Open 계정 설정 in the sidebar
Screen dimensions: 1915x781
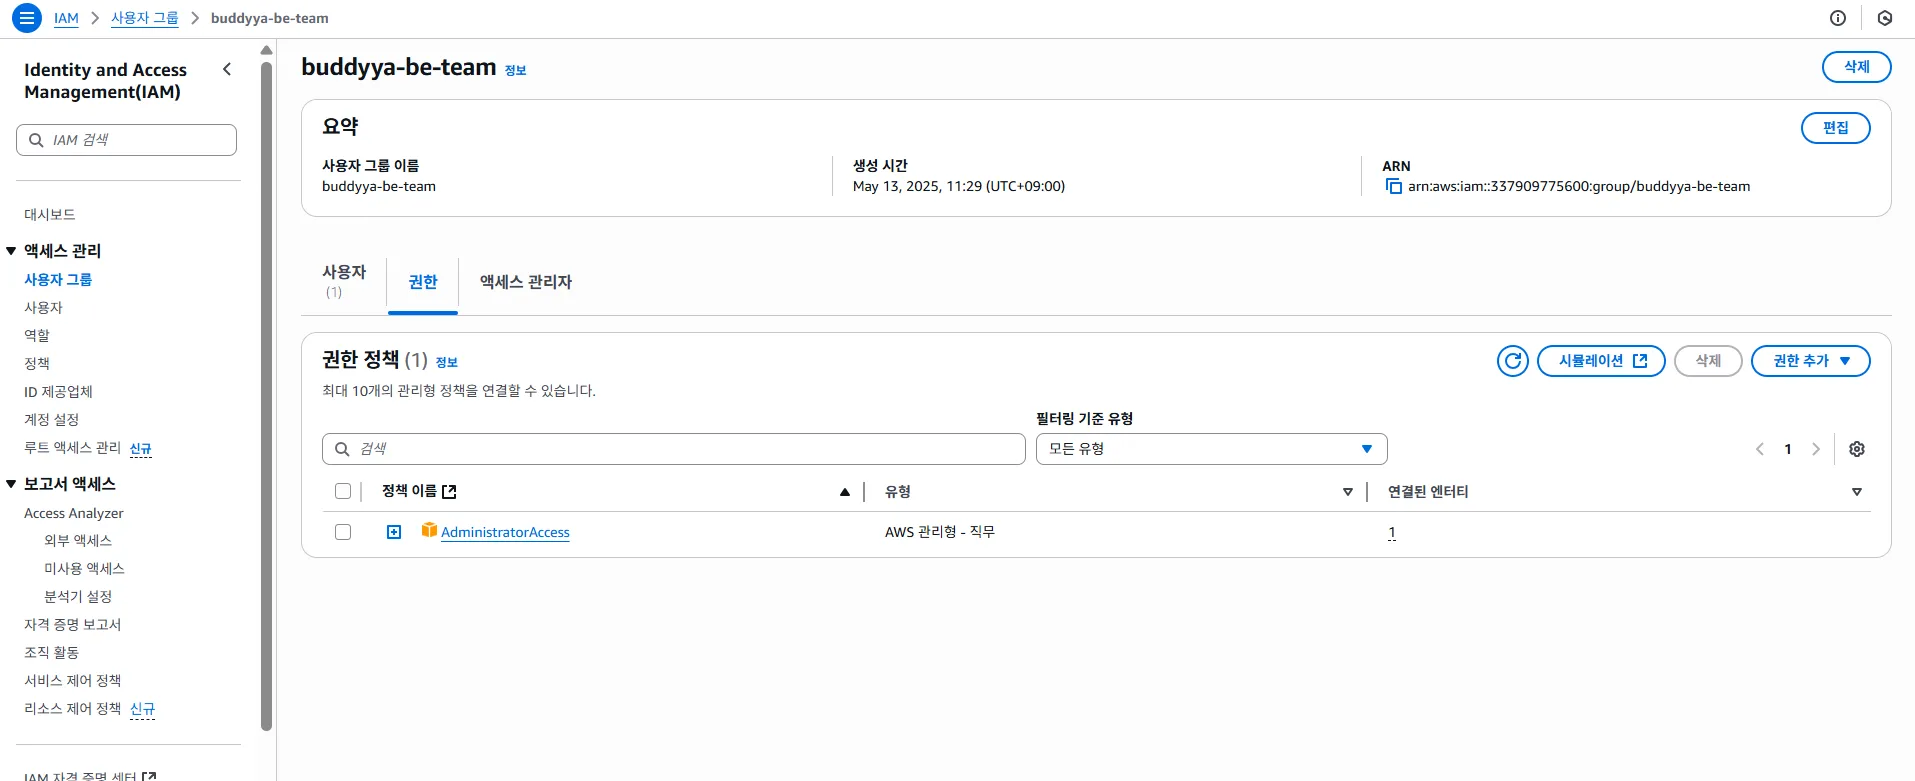(51, 420)
